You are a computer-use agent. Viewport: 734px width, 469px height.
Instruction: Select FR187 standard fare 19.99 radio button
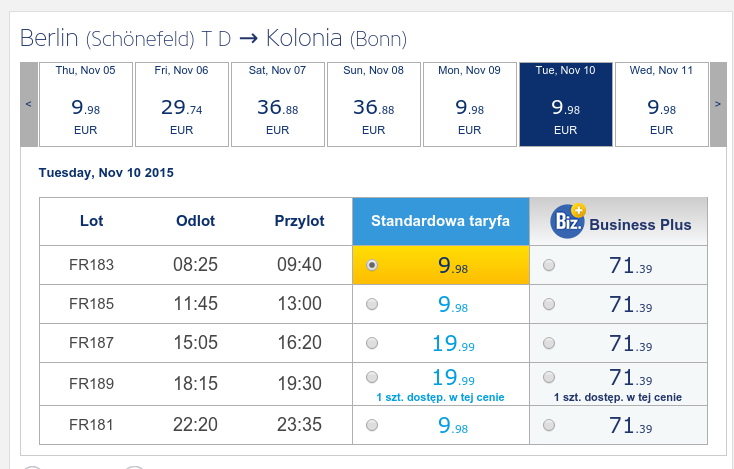coord(372,343)
